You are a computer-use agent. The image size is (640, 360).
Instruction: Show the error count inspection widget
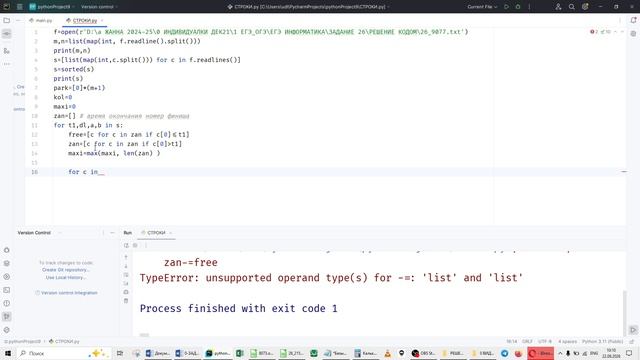[x=600, y=32]
